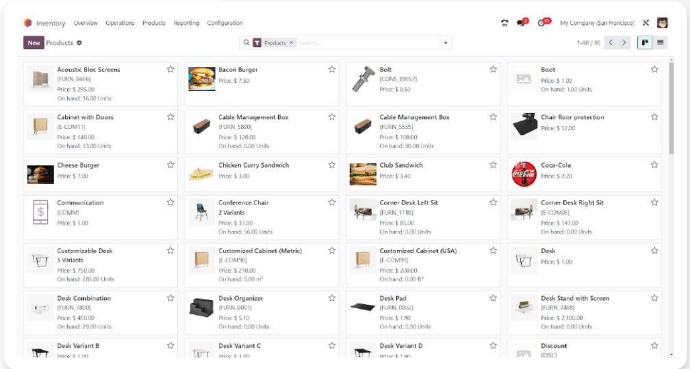Viewport: 690px width, 369px height.
Task: Favorite the Bacon Burger product
Action: (x=332, y=69)
